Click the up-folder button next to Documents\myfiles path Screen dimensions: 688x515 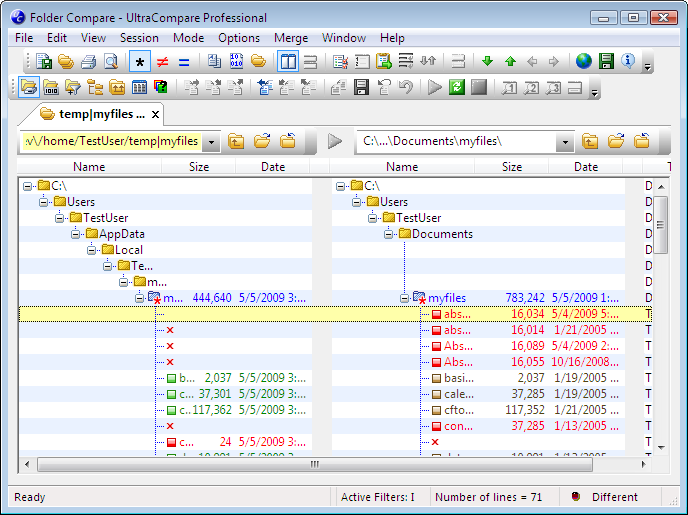click(590, 141)
